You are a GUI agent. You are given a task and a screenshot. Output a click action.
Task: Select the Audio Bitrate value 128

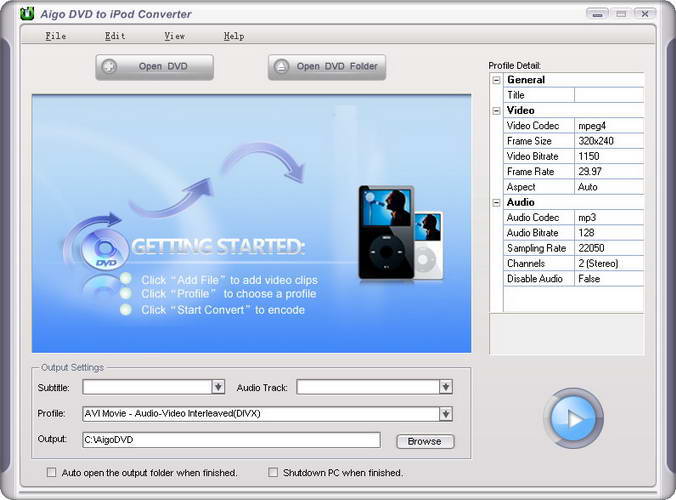pyautogui.click(x=609, y=233)
